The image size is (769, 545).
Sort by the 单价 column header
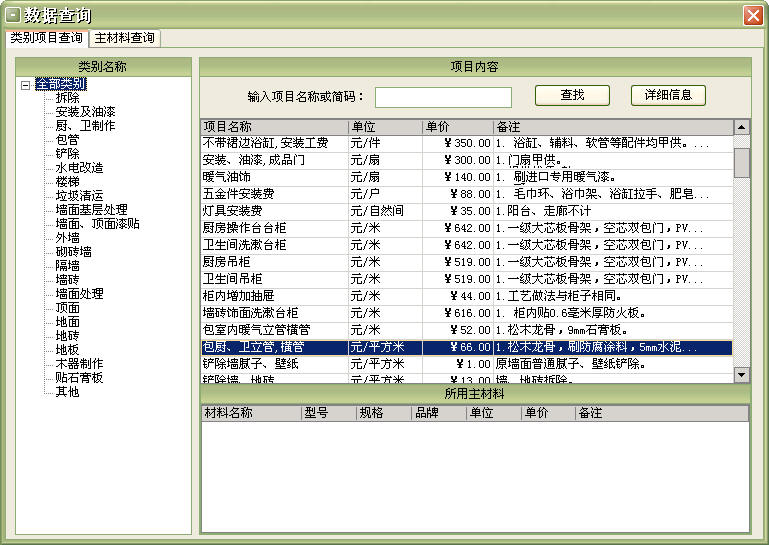(458, 127)
